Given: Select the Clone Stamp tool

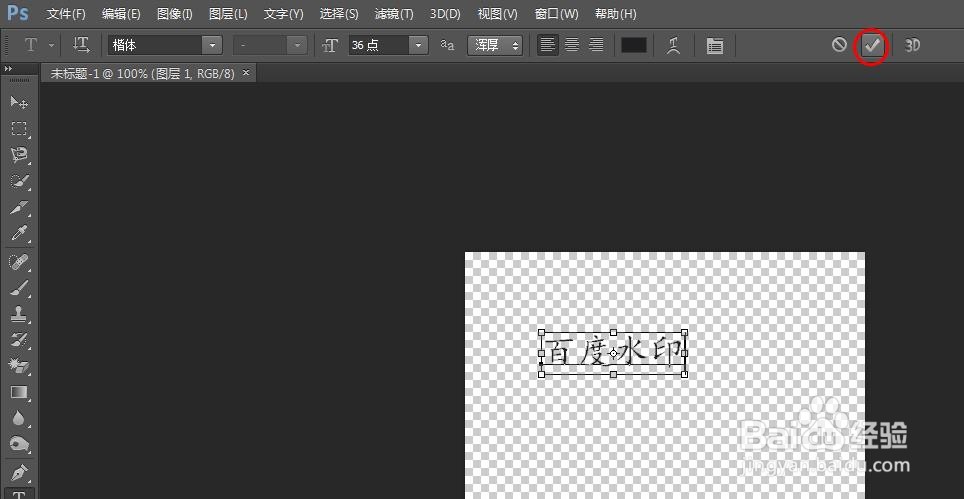Looking at the screenshot, I should click(x=19, y=315).
